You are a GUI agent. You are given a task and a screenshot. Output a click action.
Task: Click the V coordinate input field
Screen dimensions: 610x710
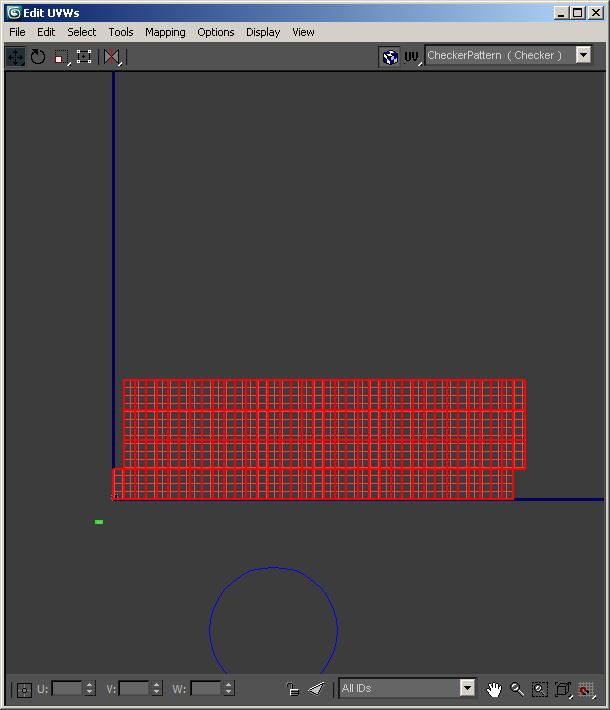(134, 689)
